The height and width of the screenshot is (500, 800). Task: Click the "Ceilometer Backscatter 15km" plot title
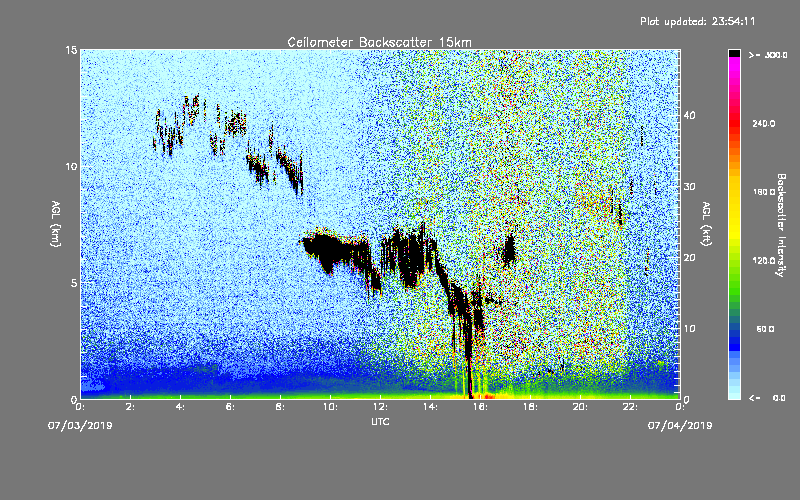[x=379, y=42]
